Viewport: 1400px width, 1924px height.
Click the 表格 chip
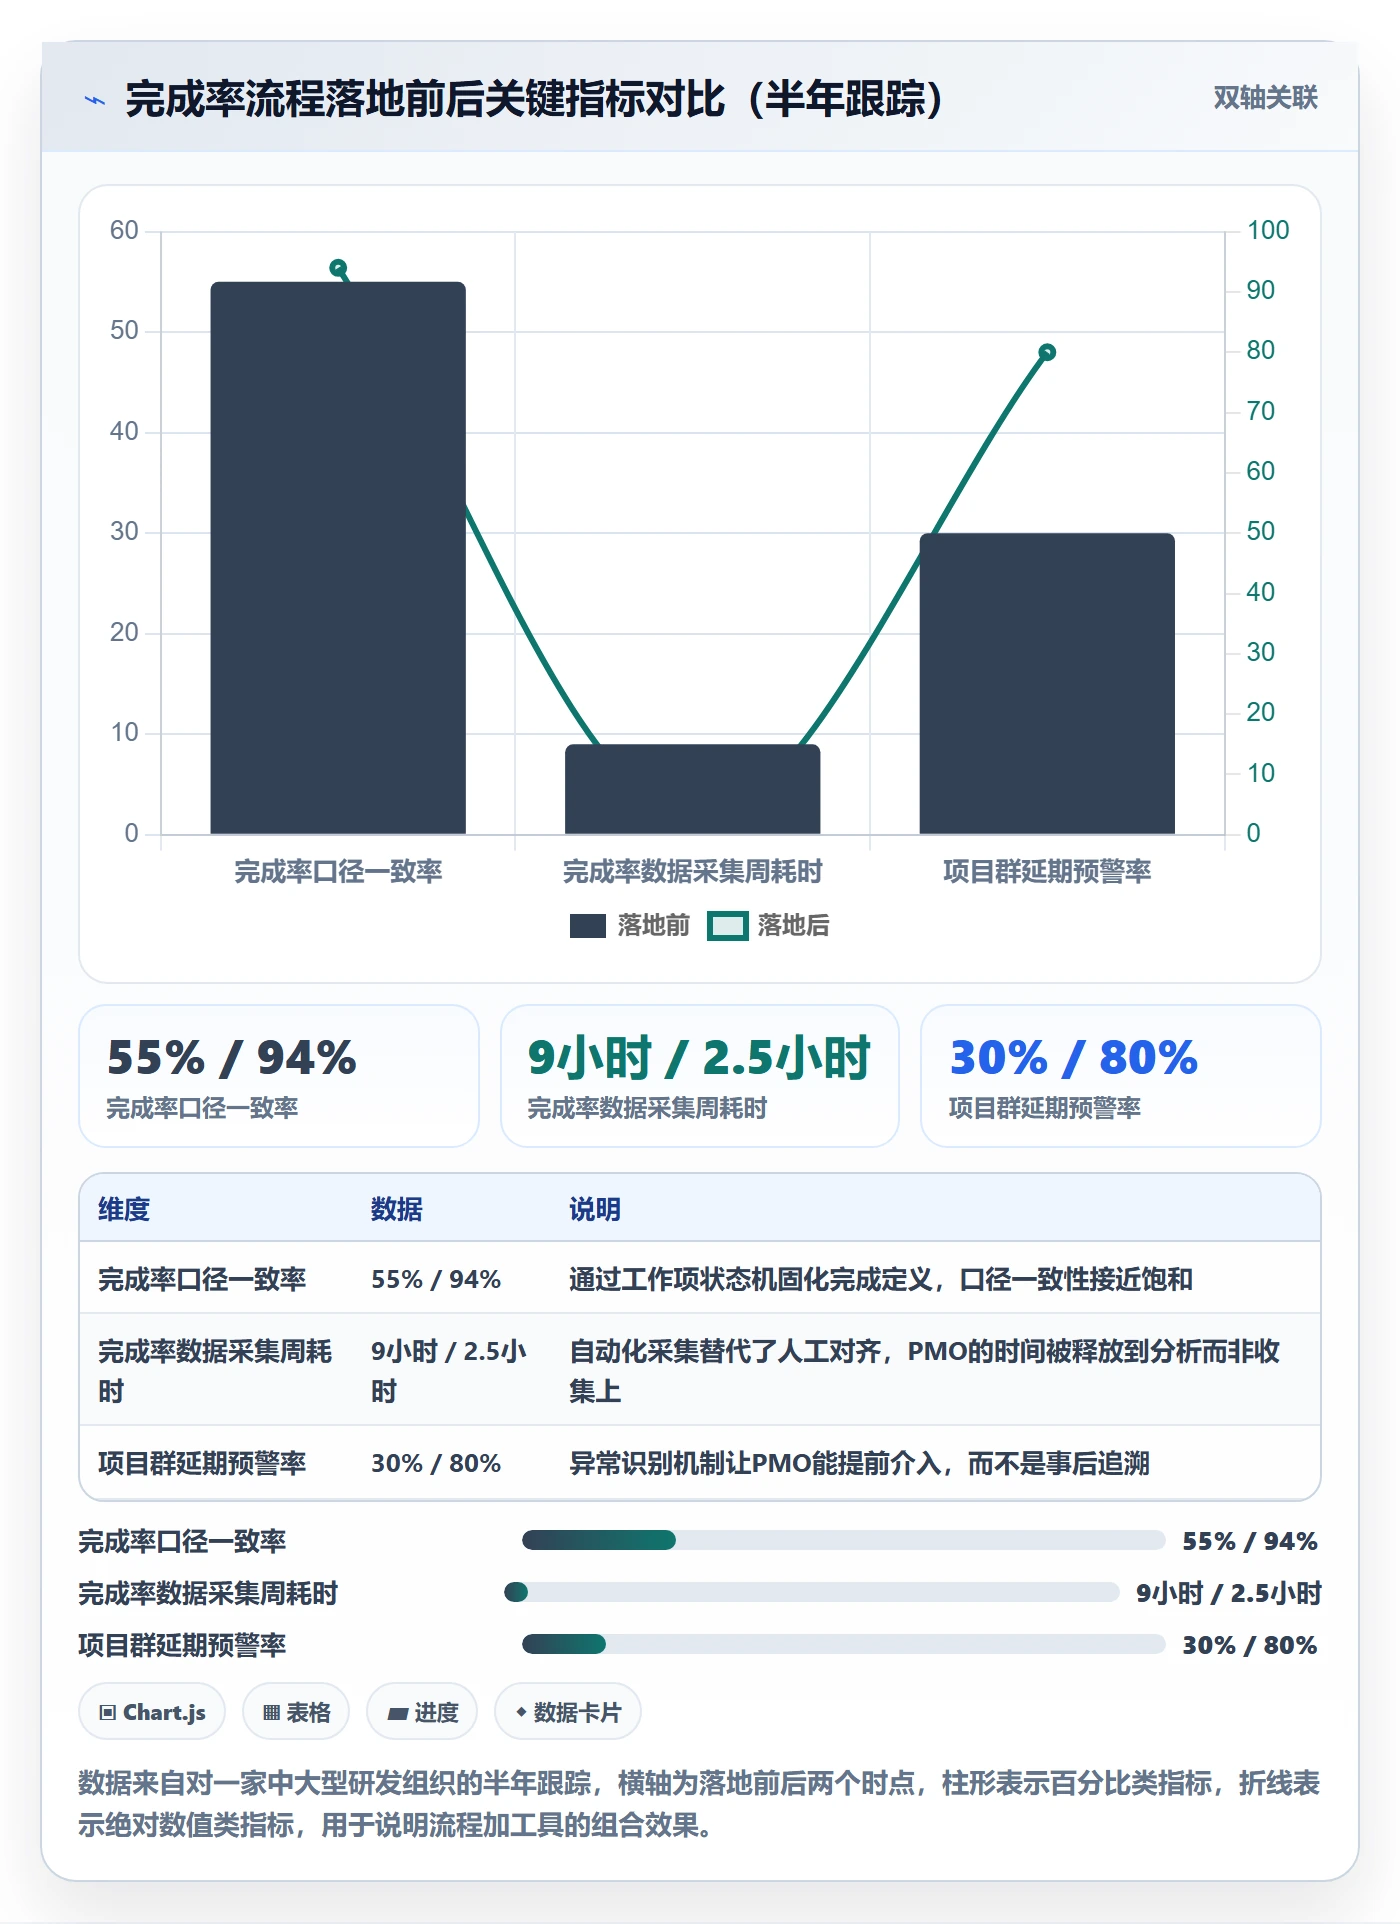296,1712
